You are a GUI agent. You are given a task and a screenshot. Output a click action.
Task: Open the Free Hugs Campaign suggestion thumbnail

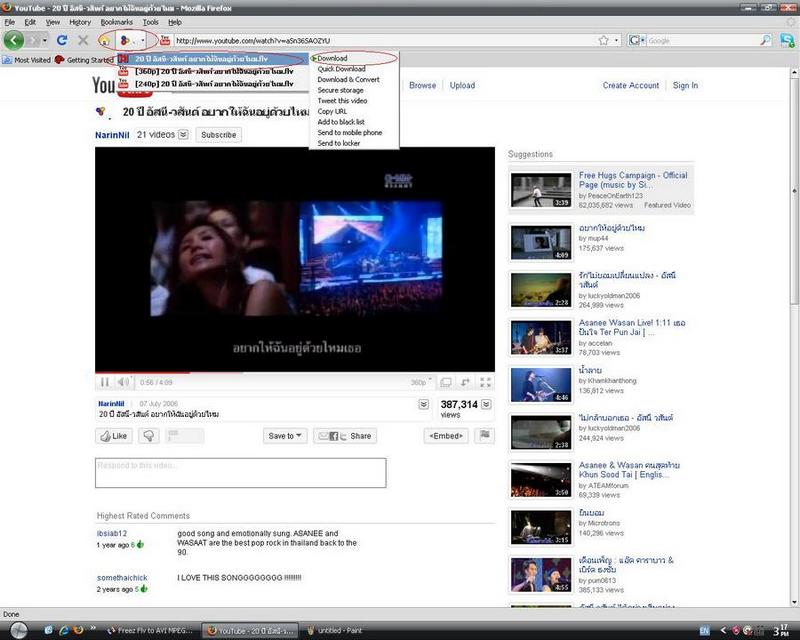pyautogui.click(x=541, y=190)
